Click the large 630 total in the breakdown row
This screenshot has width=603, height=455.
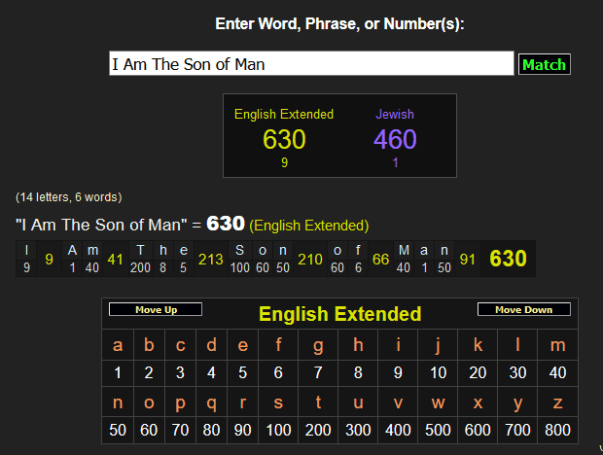pos(508,259)
